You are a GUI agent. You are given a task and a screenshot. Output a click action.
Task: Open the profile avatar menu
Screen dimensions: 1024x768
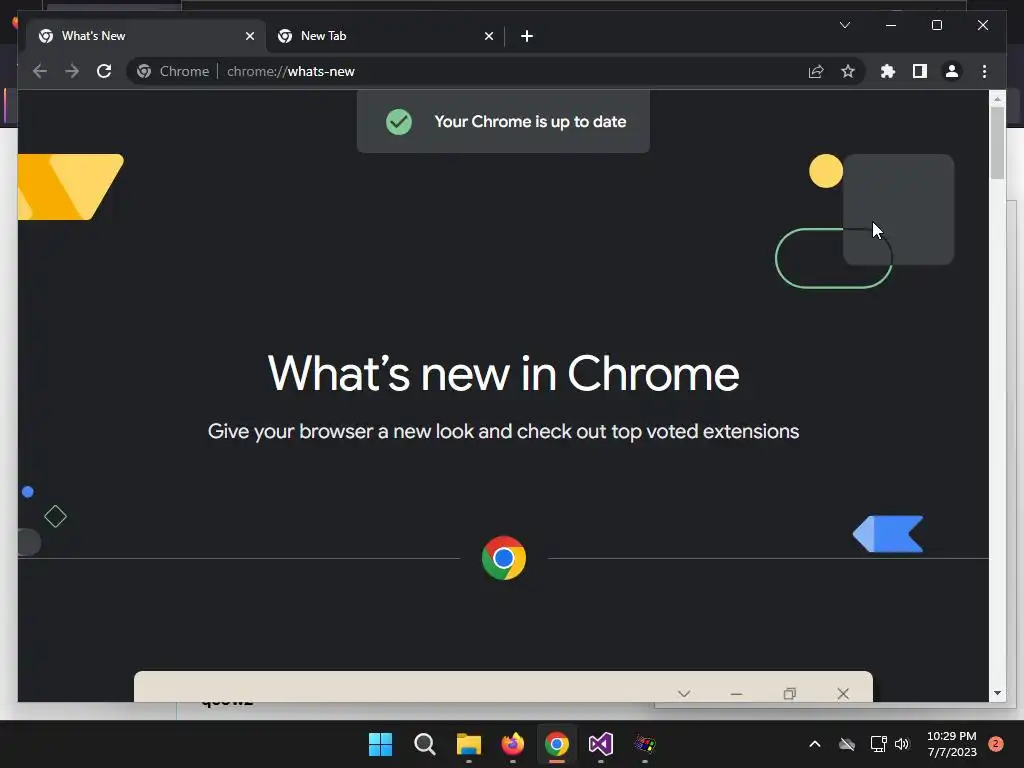(952, 71)
